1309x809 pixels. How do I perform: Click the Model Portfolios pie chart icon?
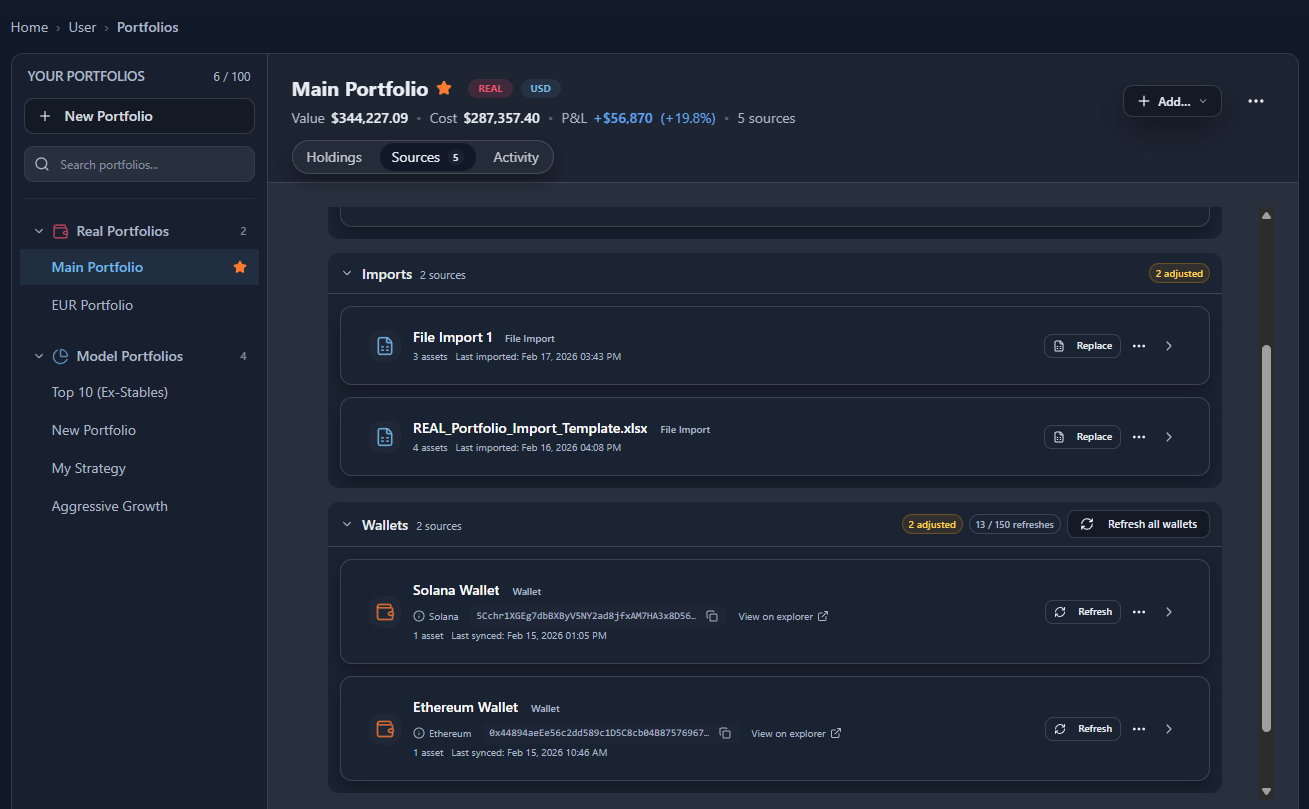pos(60,356)
